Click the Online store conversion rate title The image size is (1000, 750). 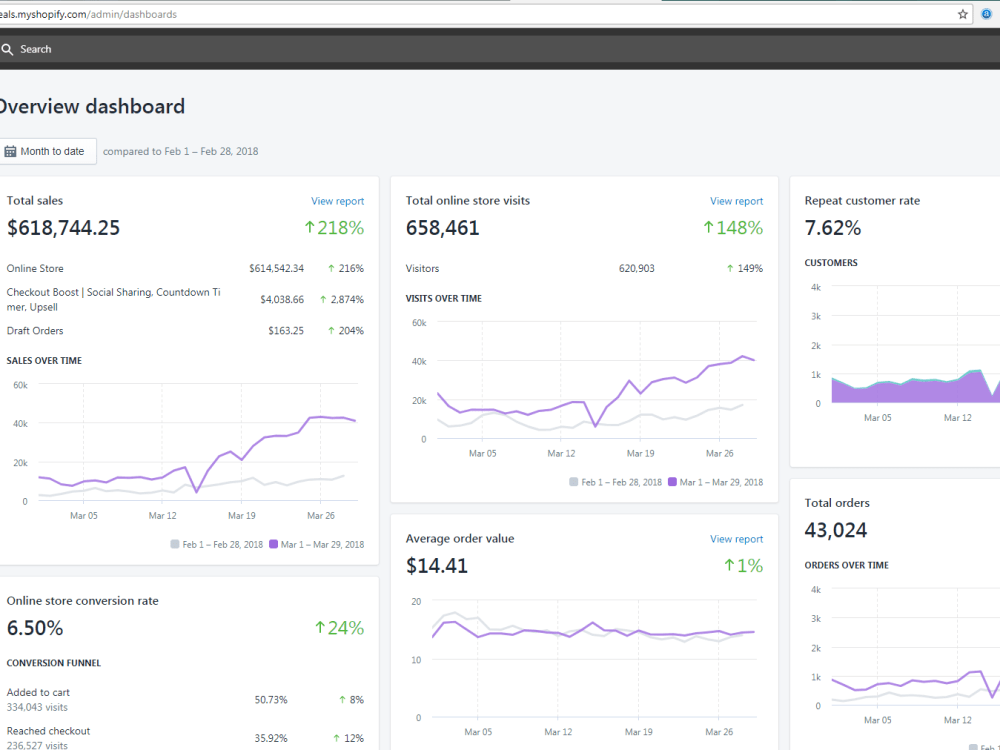(x=82, y=601)
